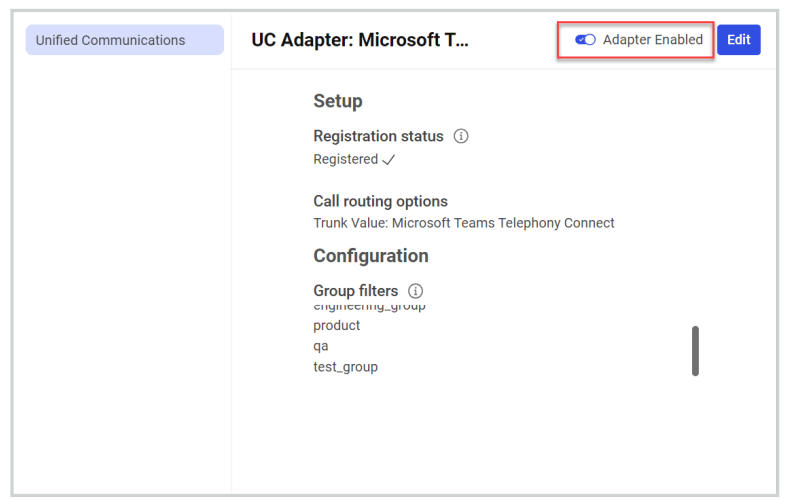Click the 'Setup' section heading
The image size is (786, 500).
[x=338, y=101]
